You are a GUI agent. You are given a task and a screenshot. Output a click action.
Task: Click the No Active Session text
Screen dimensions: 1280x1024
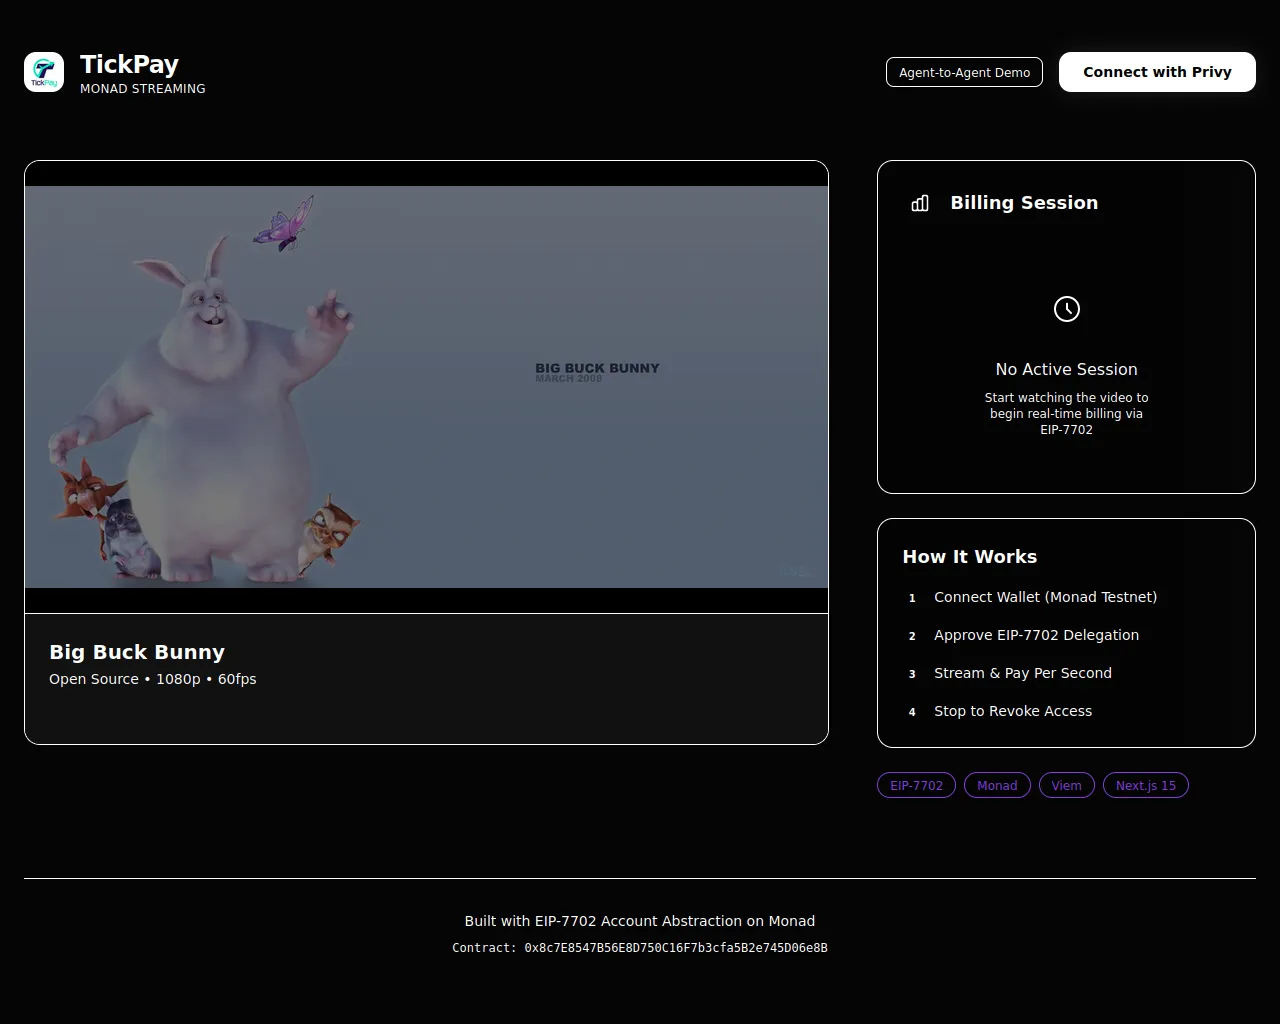[x=1067, y=369]
